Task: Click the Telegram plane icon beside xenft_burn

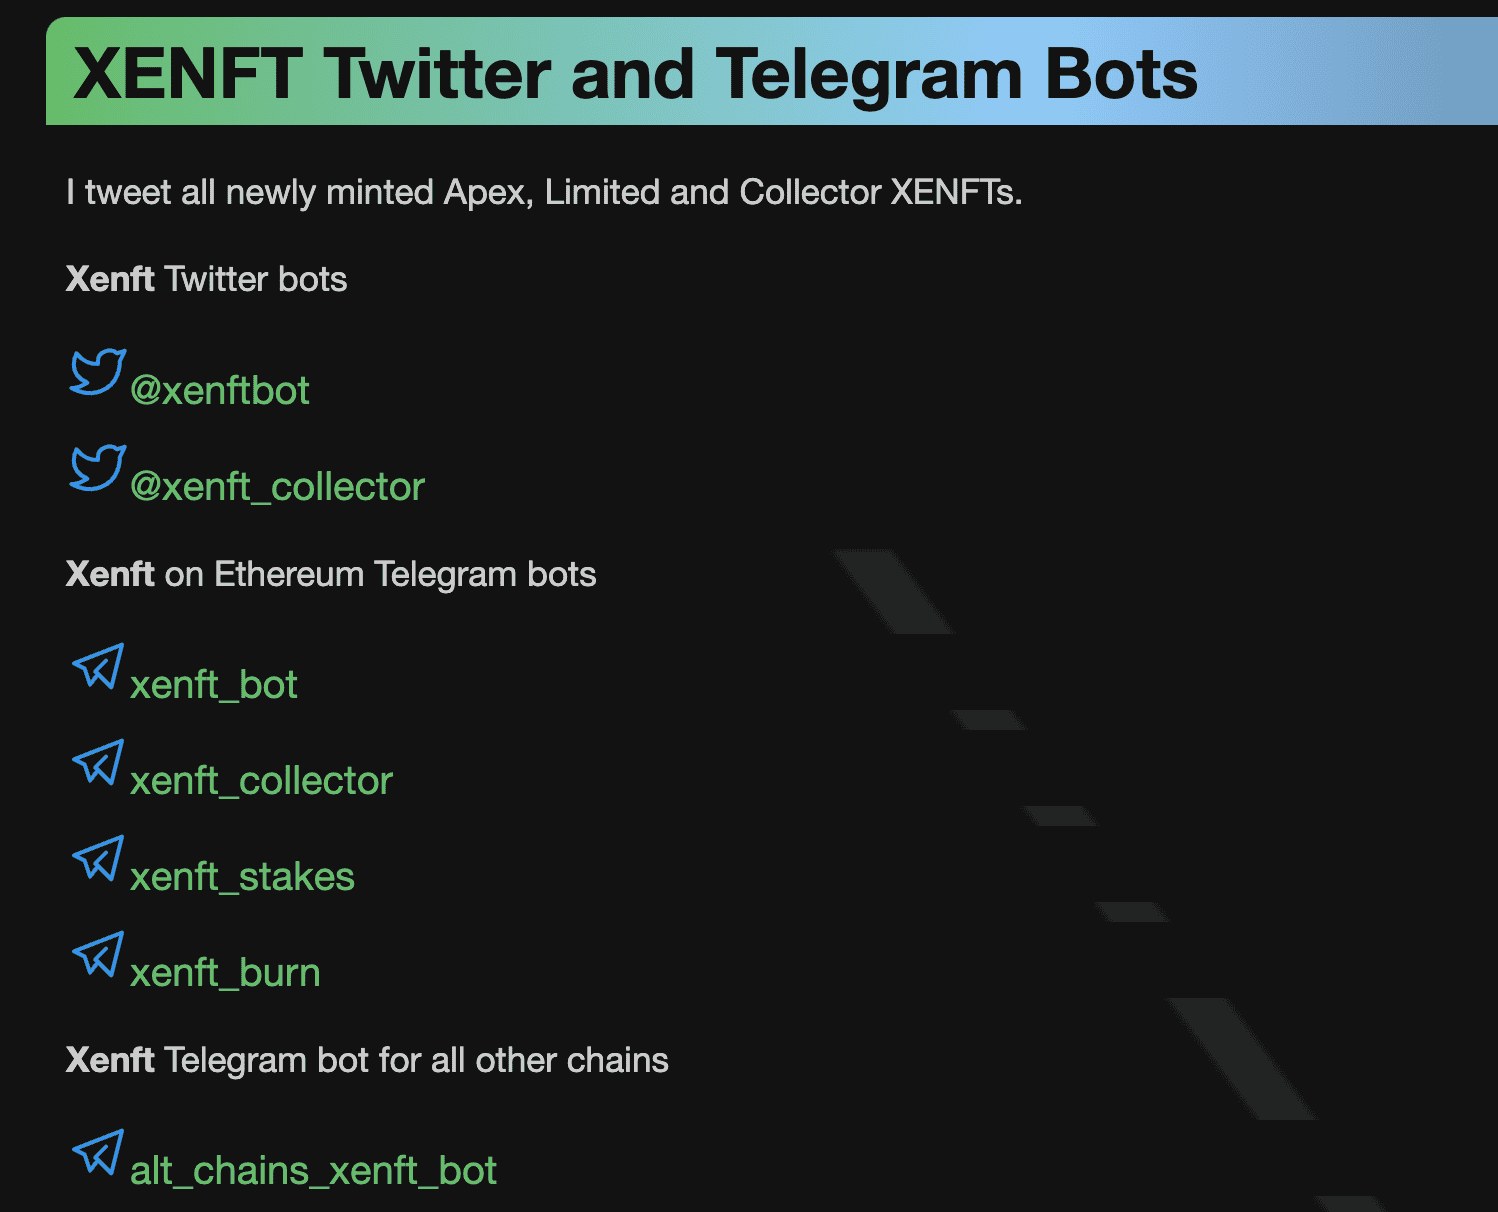Action: click(x=98, y=954)
